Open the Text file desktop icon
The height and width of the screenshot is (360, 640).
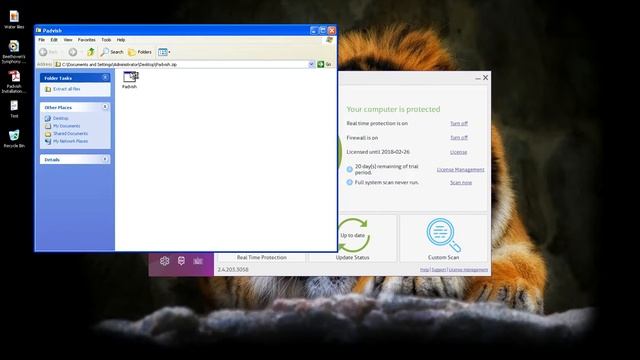point(14,109)
